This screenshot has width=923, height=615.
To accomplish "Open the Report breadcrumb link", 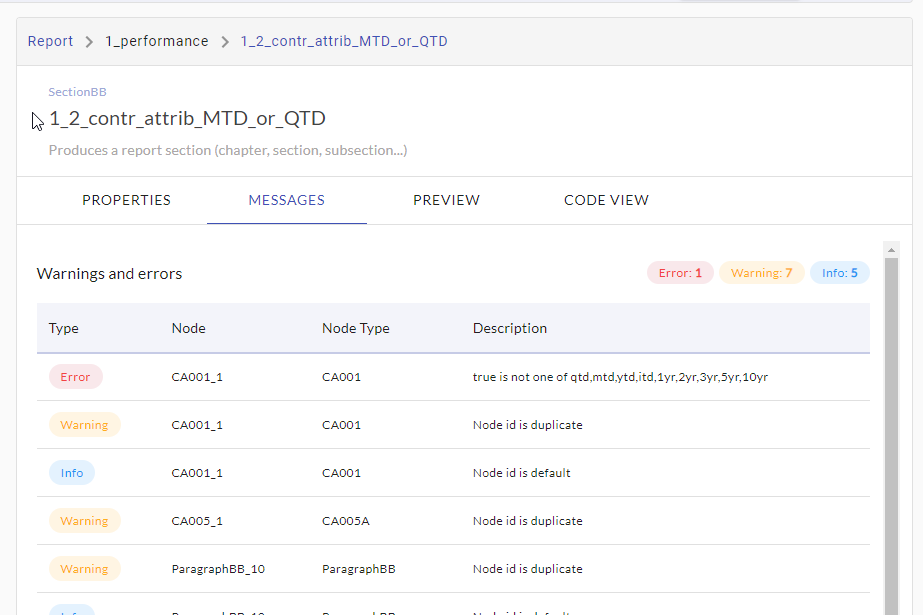I will tap(50, 41).
